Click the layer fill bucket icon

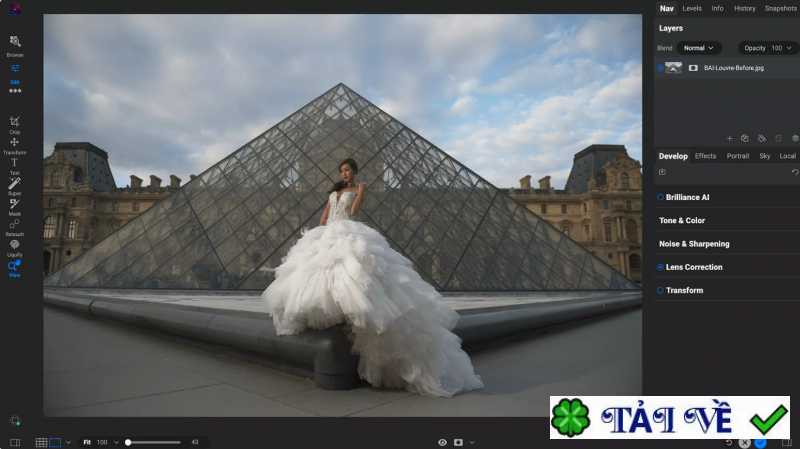pos(762,138)
